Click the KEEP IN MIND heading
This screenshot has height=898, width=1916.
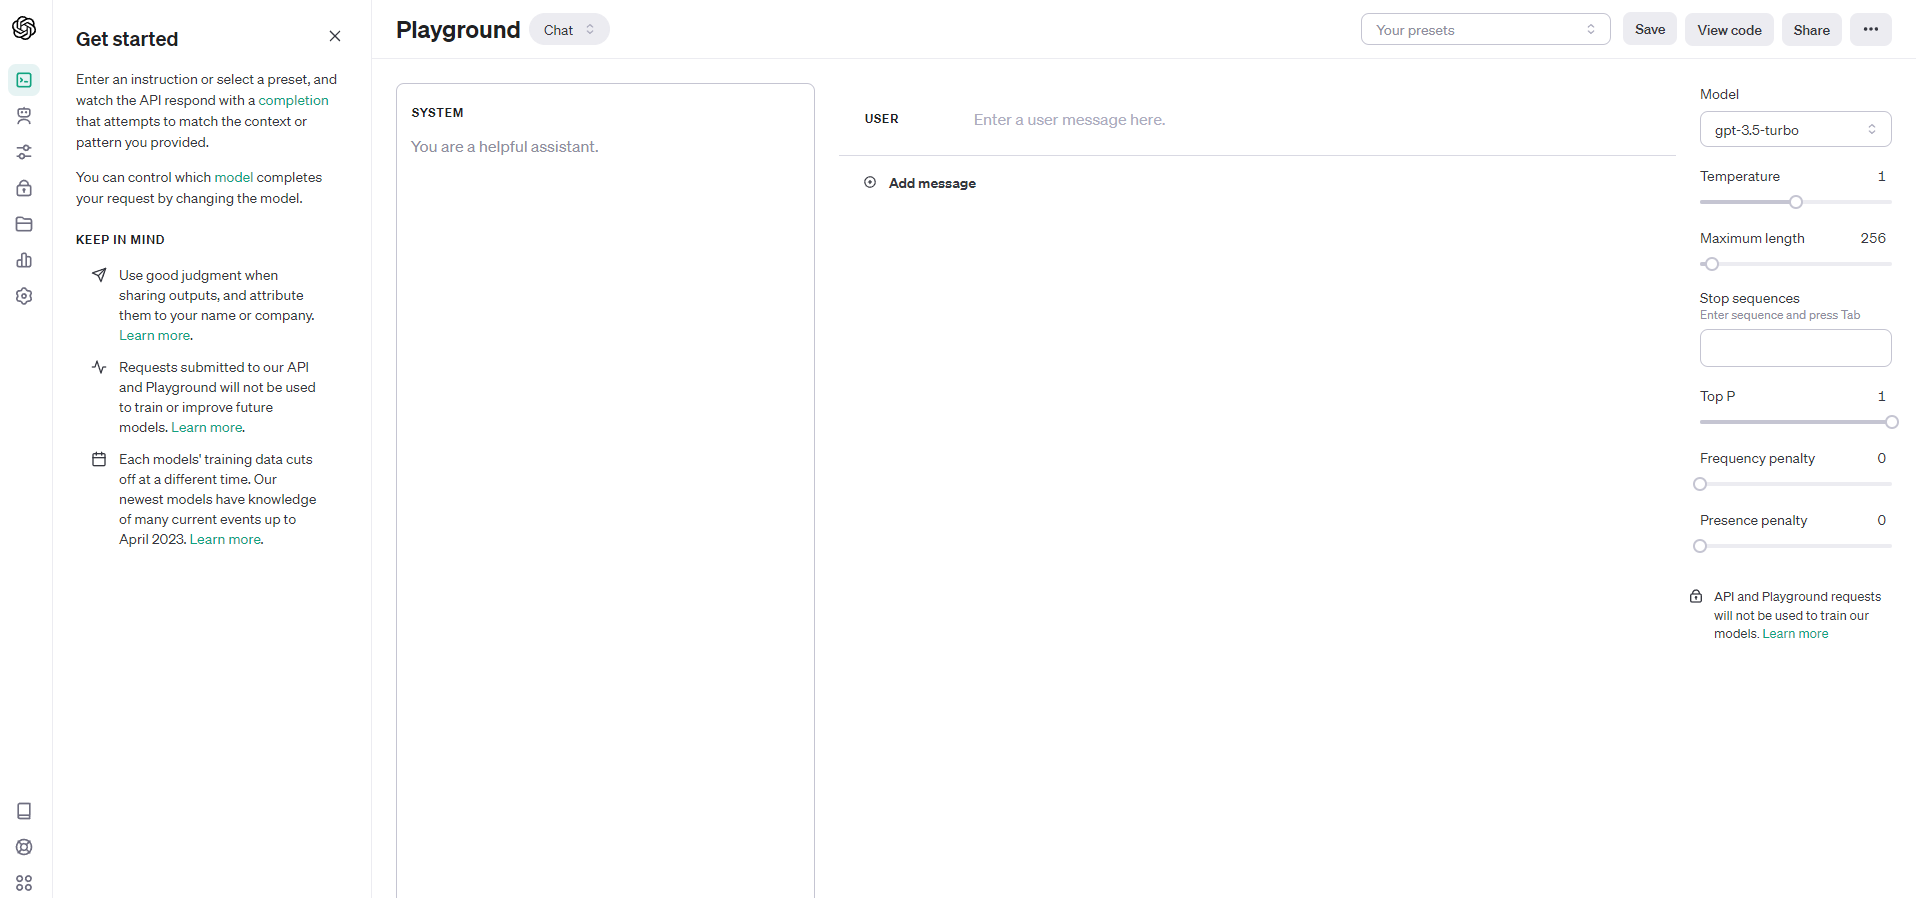pos(120,239)
